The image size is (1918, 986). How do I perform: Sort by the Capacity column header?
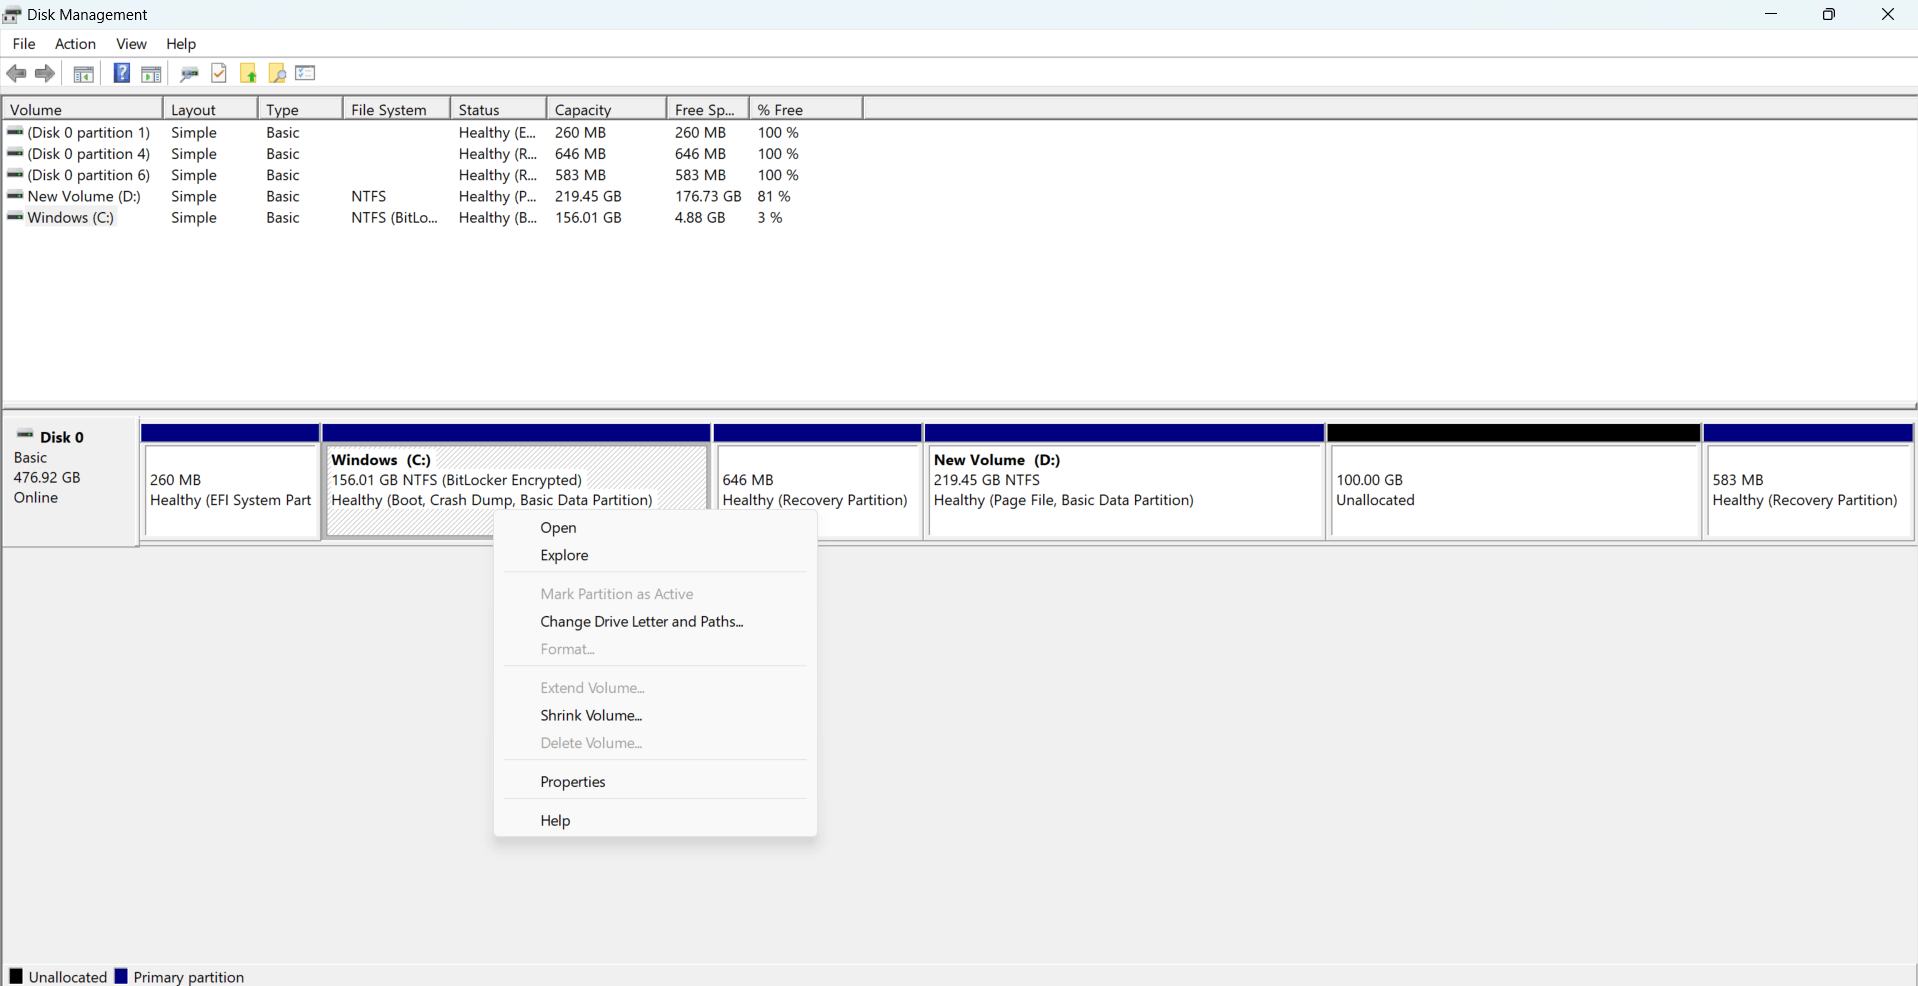click(x=606, y=109)
